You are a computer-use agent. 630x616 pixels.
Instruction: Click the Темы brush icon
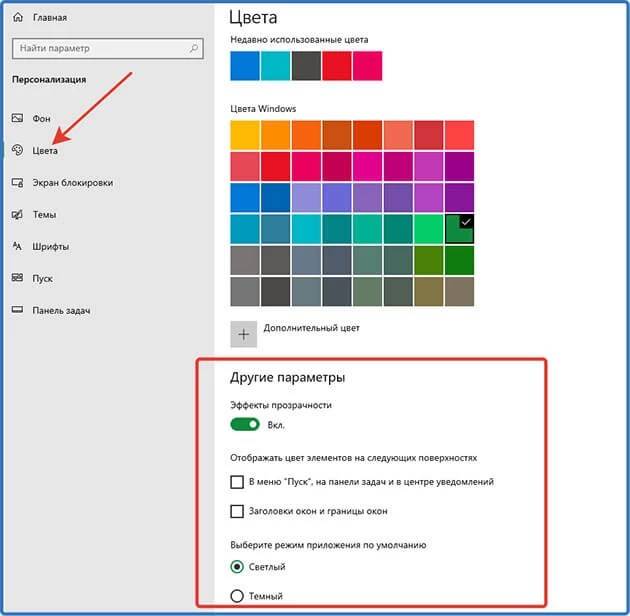pyautogui.click(x=17, y=214)
